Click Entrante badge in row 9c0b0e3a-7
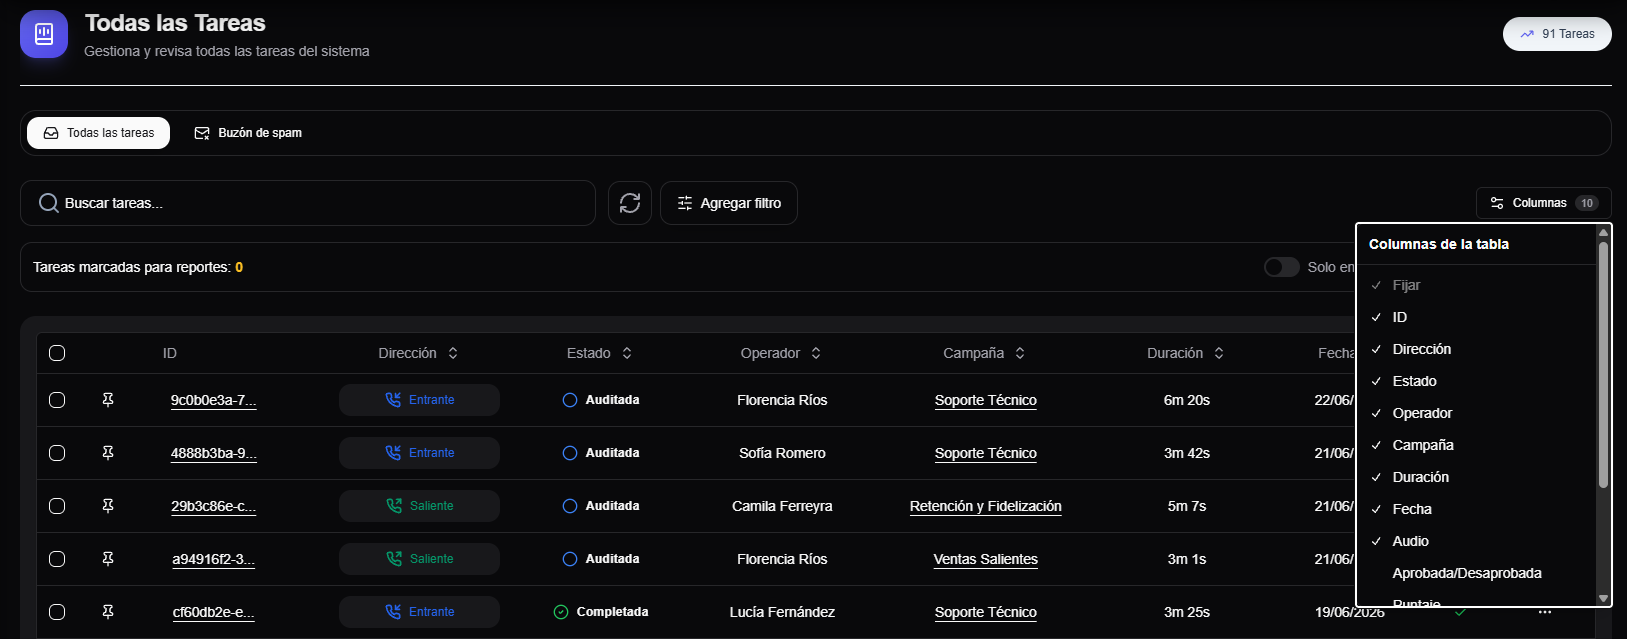This screenshot has width=1627, height=639. [419, 400]
